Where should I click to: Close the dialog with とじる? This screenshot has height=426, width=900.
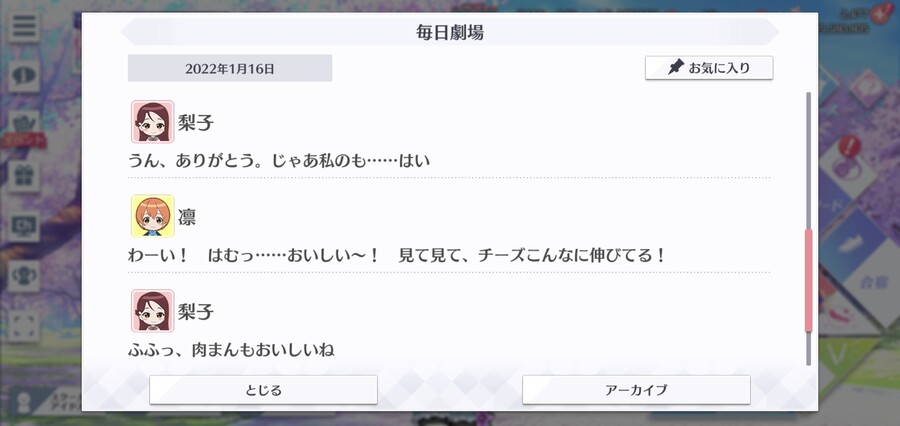click(x=263, y=390)
